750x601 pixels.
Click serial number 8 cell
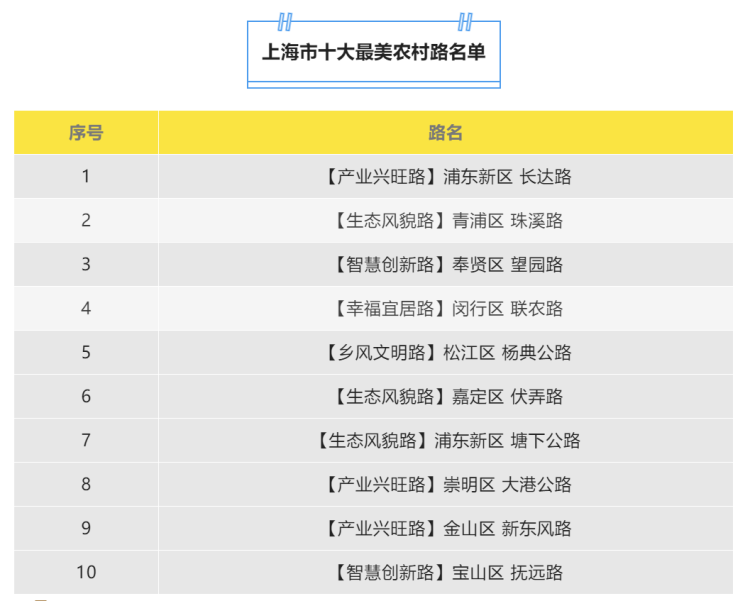[86, 485]
